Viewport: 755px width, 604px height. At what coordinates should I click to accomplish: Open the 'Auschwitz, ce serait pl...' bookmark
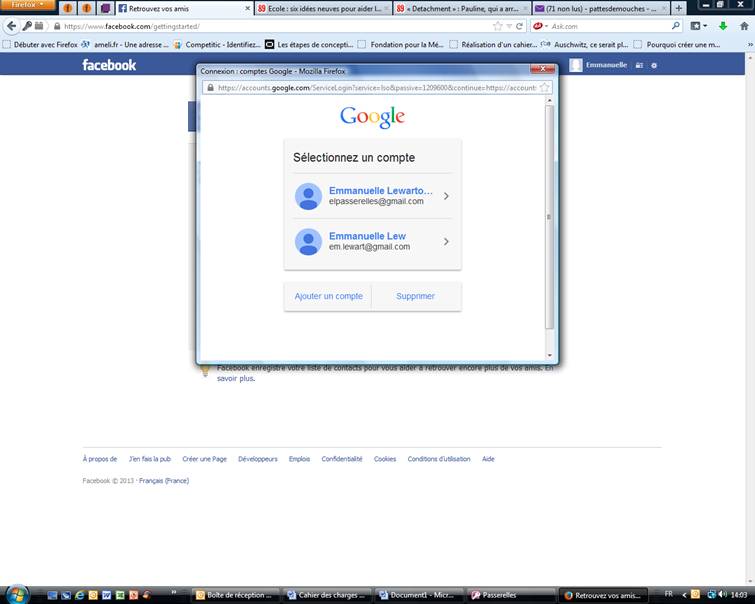pos(585,45)
